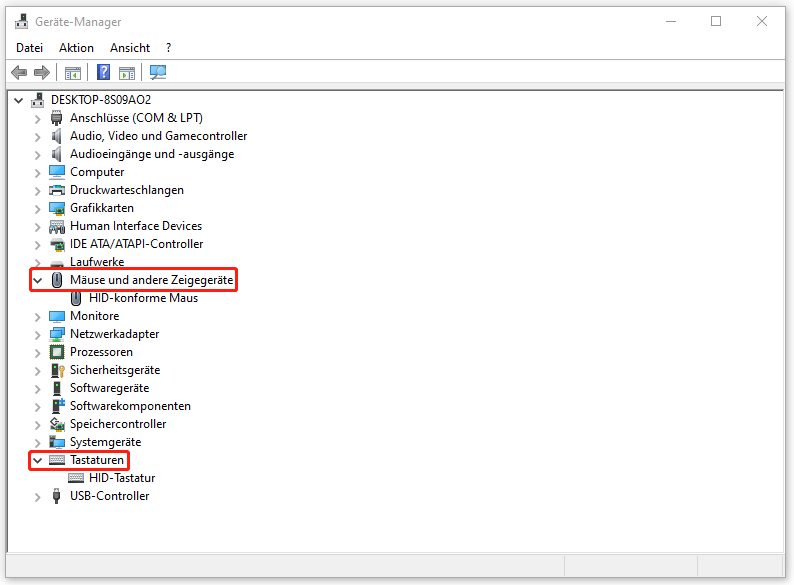This screenshot has height=585, width=794.
Task: Click the DESKTOP-8S09AO2 computer icon
Action: pyautogui.click(x=38, y=100)
